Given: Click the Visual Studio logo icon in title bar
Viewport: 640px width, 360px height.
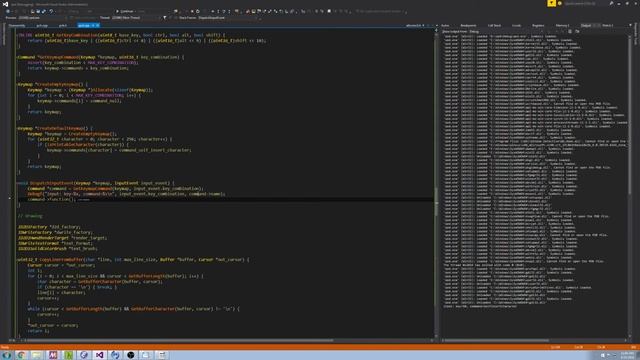Looking at the screenshot, I should point(5,4).
